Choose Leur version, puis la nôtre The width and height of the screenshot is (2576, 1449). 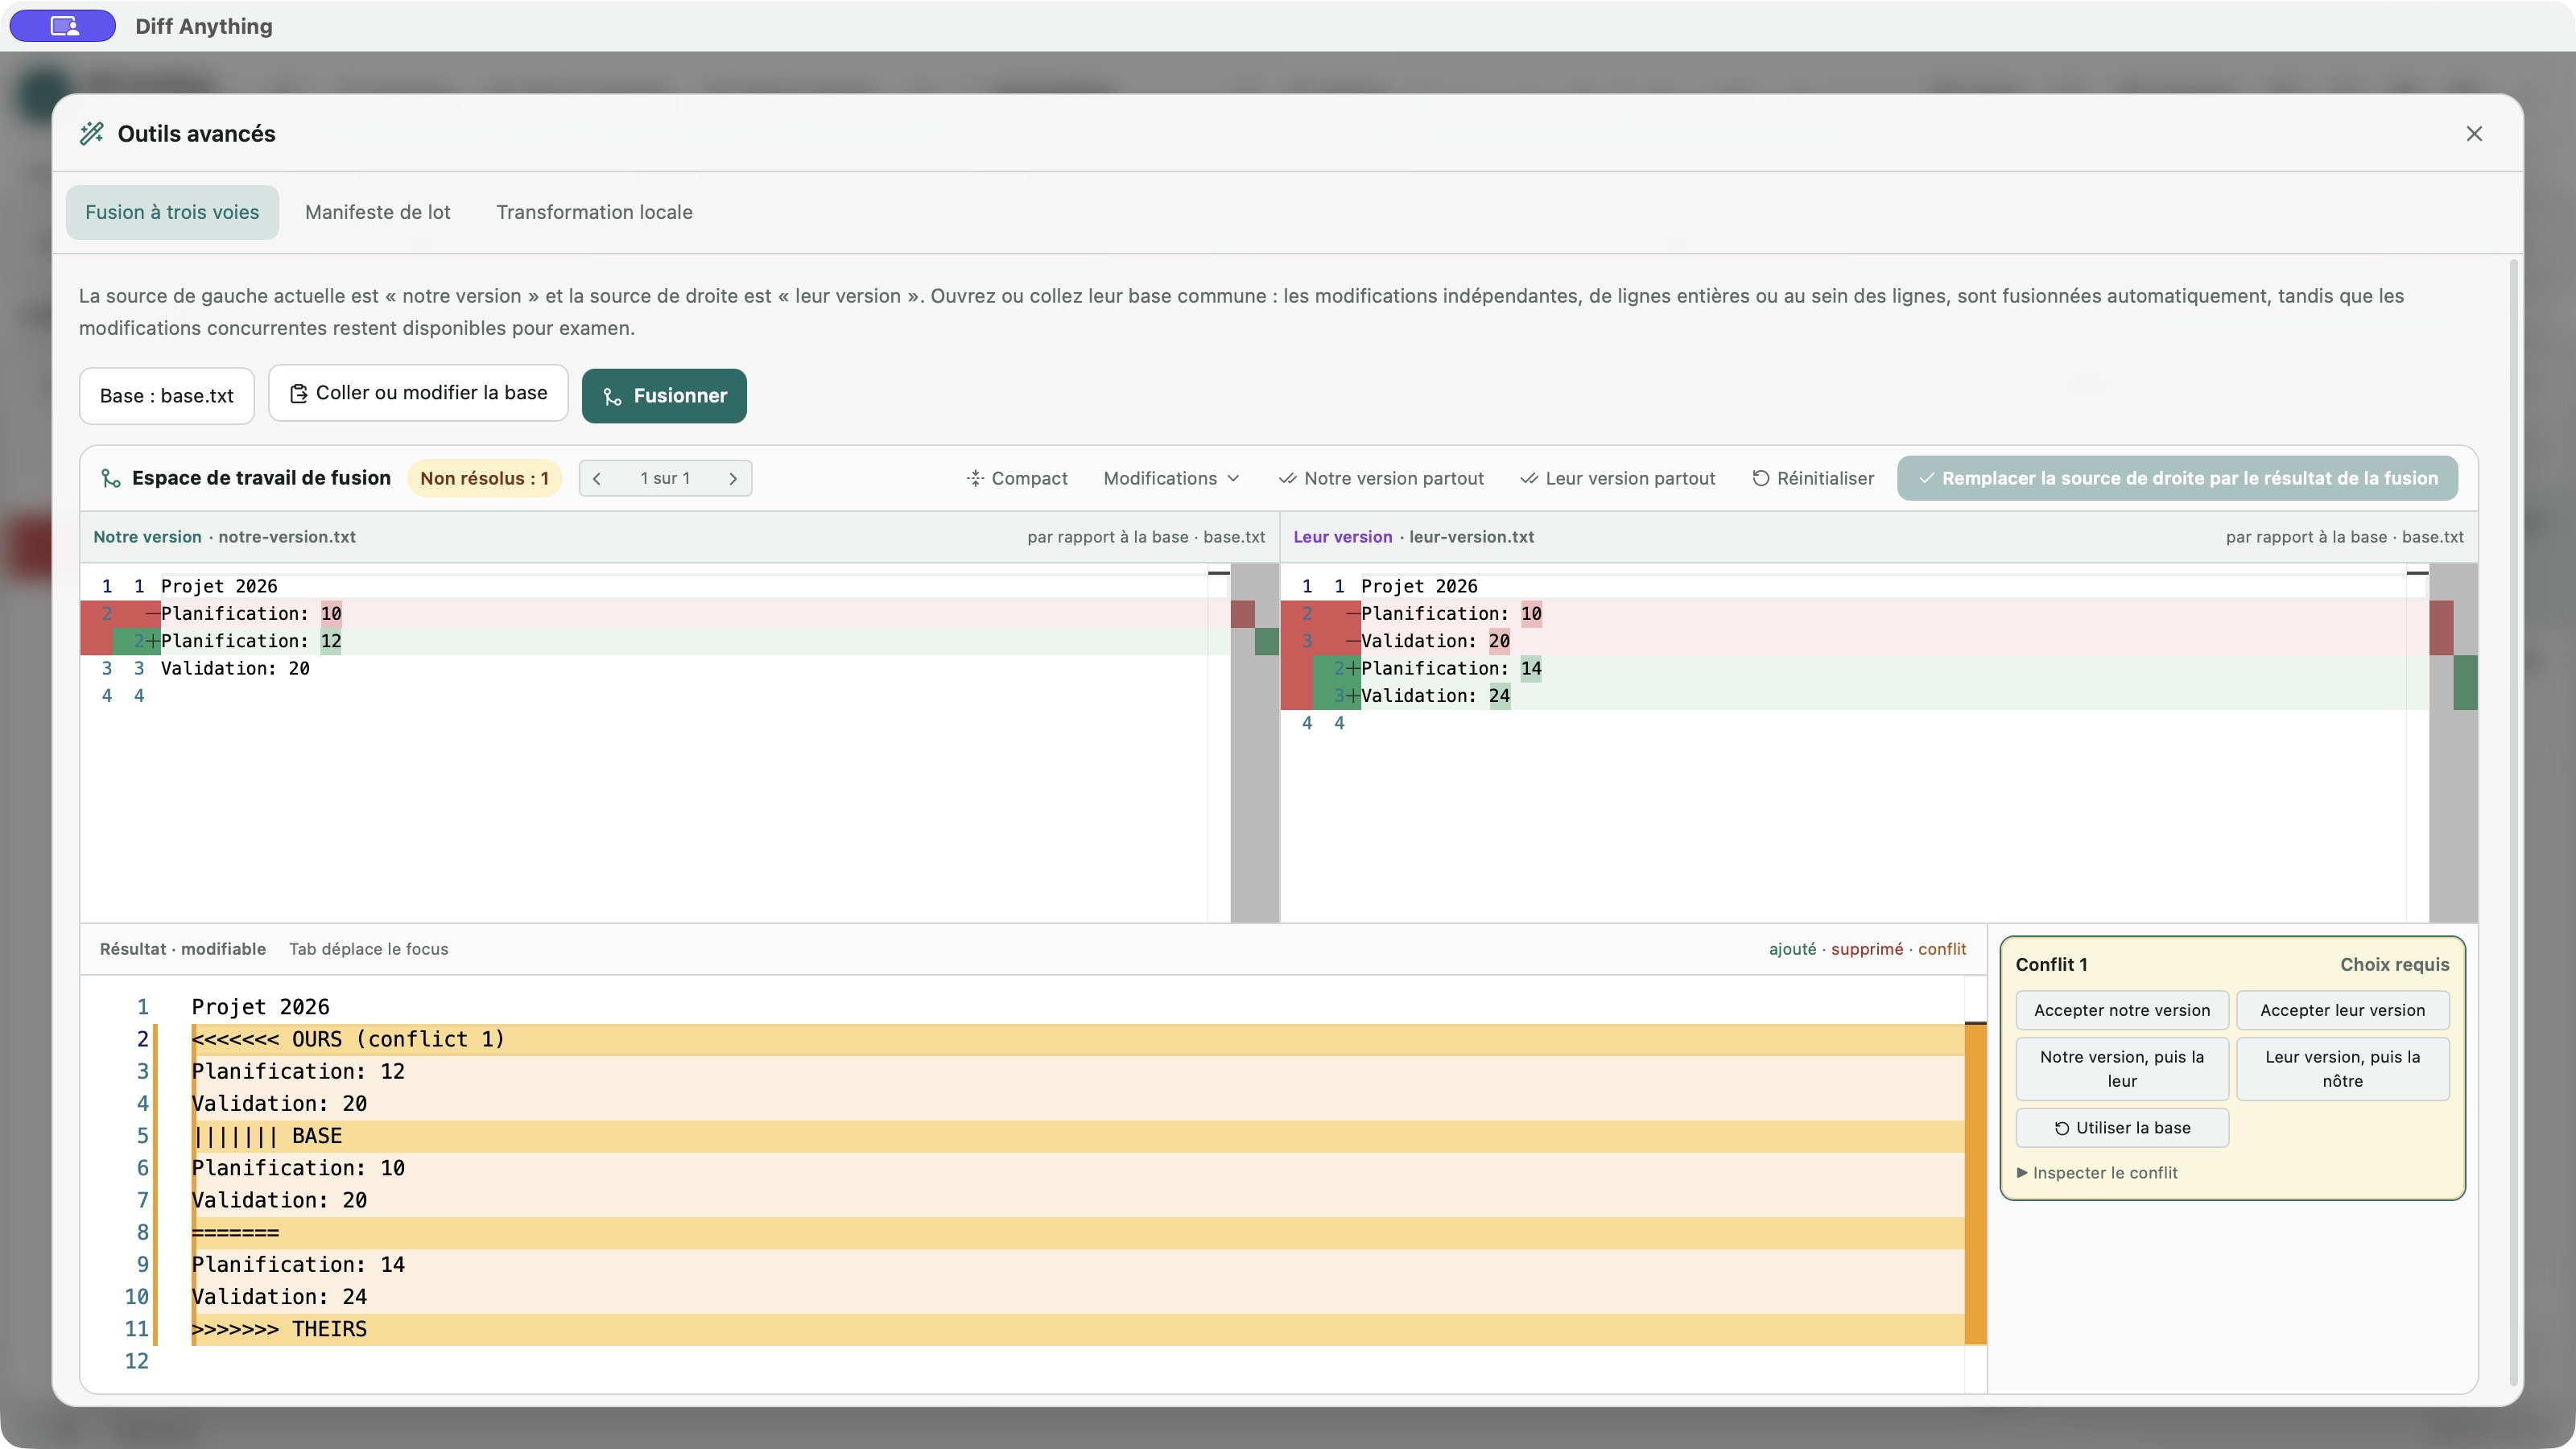2342,1069
